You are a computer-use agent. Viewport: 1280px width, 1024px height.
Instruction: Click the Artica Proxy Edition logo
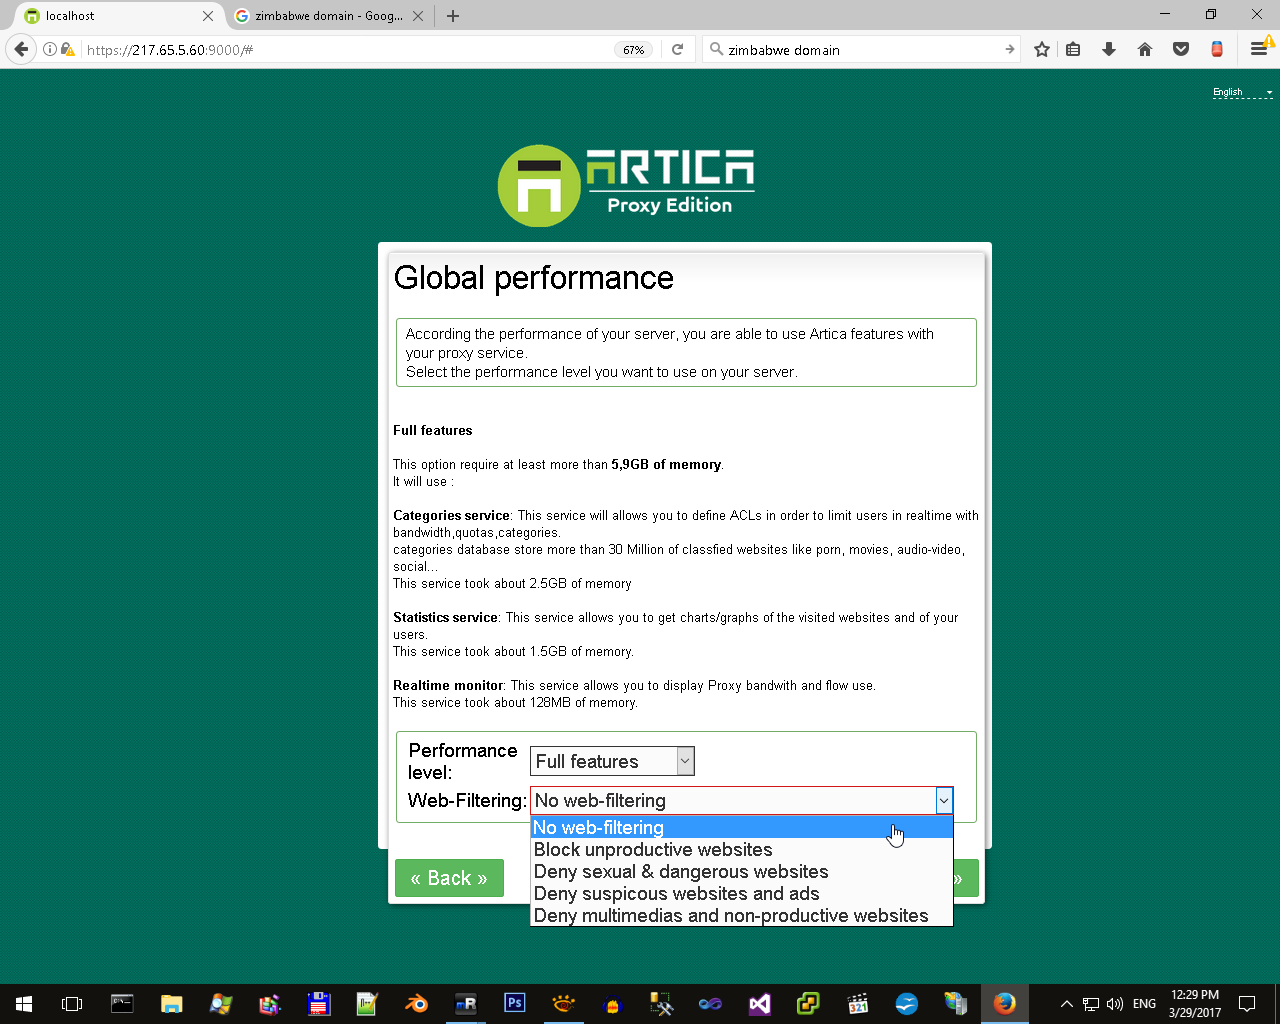click(x=626, y=185)
